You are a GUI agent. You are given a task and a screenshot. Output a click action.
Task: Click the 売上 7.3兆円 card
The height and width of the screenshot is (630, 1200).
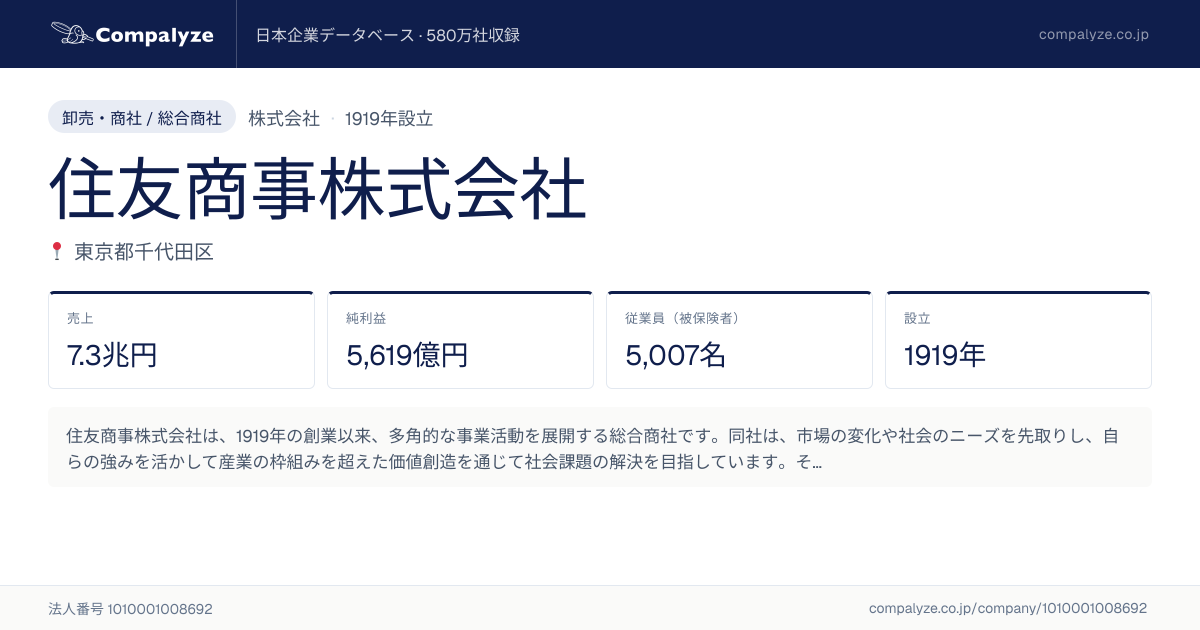point(181,340)
